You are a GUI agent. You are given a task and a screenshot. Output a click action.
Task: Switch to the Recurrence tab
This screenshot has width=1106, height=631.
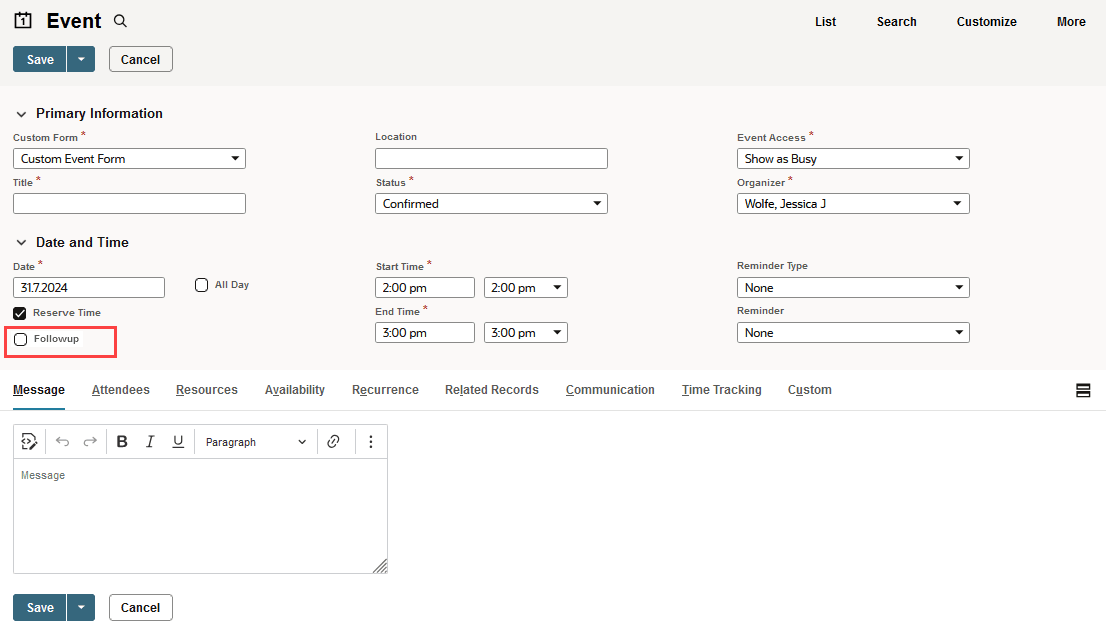pos(385,390)
